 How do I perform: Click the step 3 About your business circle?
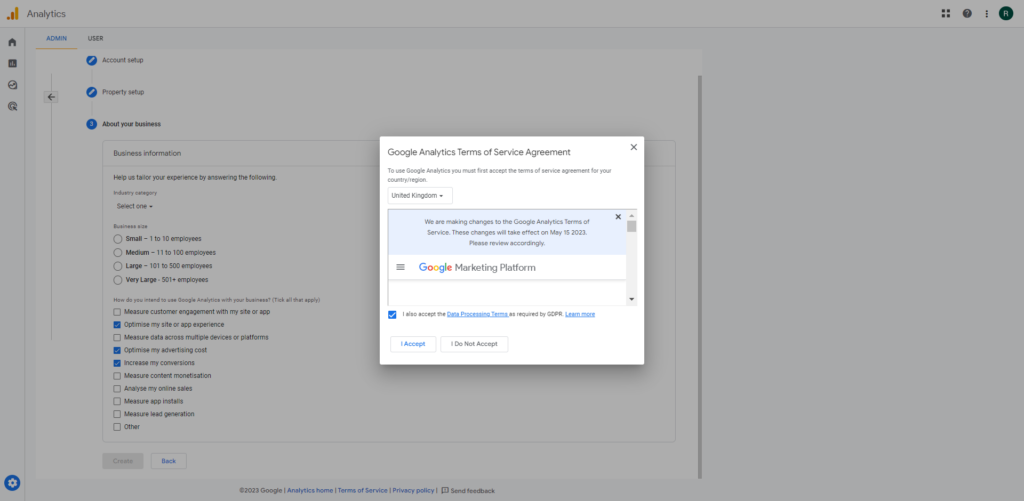click(92, 124)
